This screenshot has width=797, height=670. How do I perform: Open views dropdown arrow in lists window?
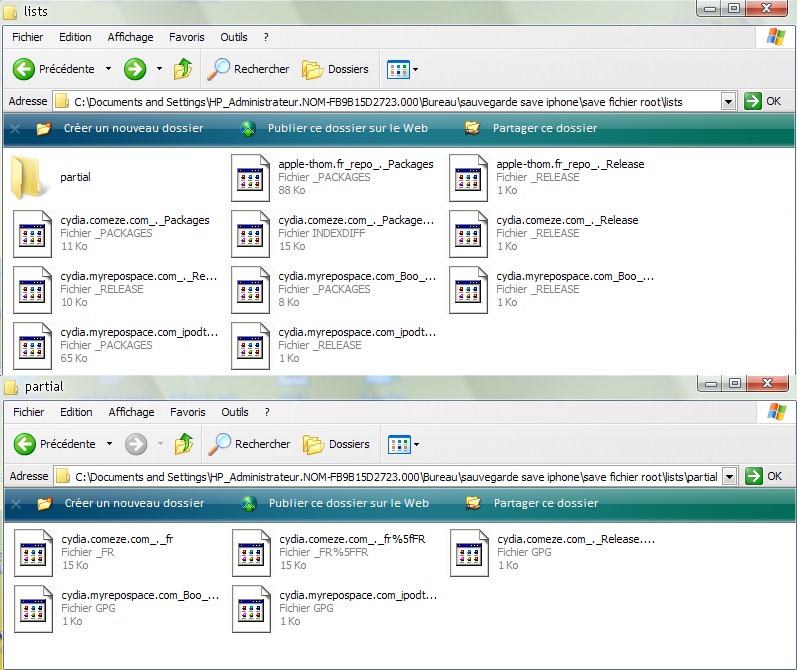pos(415,70)
